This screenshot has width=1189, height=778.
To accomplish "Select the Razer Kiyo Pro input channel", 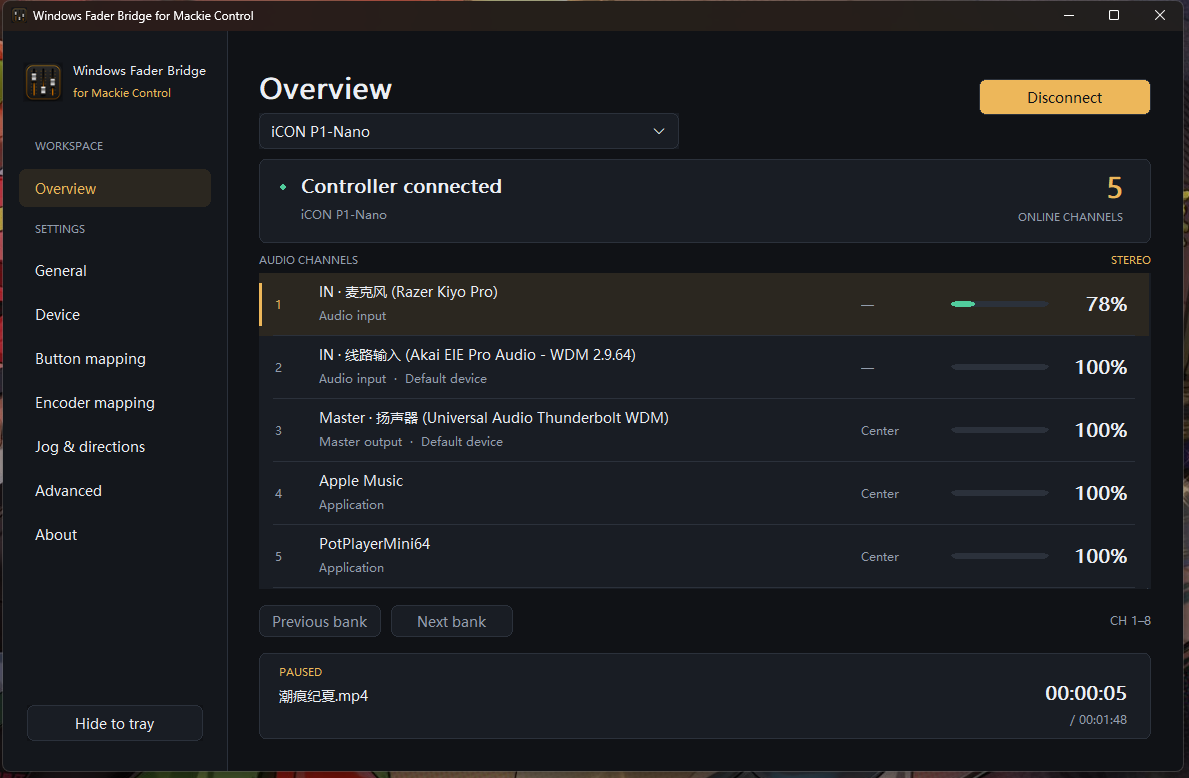I will pos(704,304).
